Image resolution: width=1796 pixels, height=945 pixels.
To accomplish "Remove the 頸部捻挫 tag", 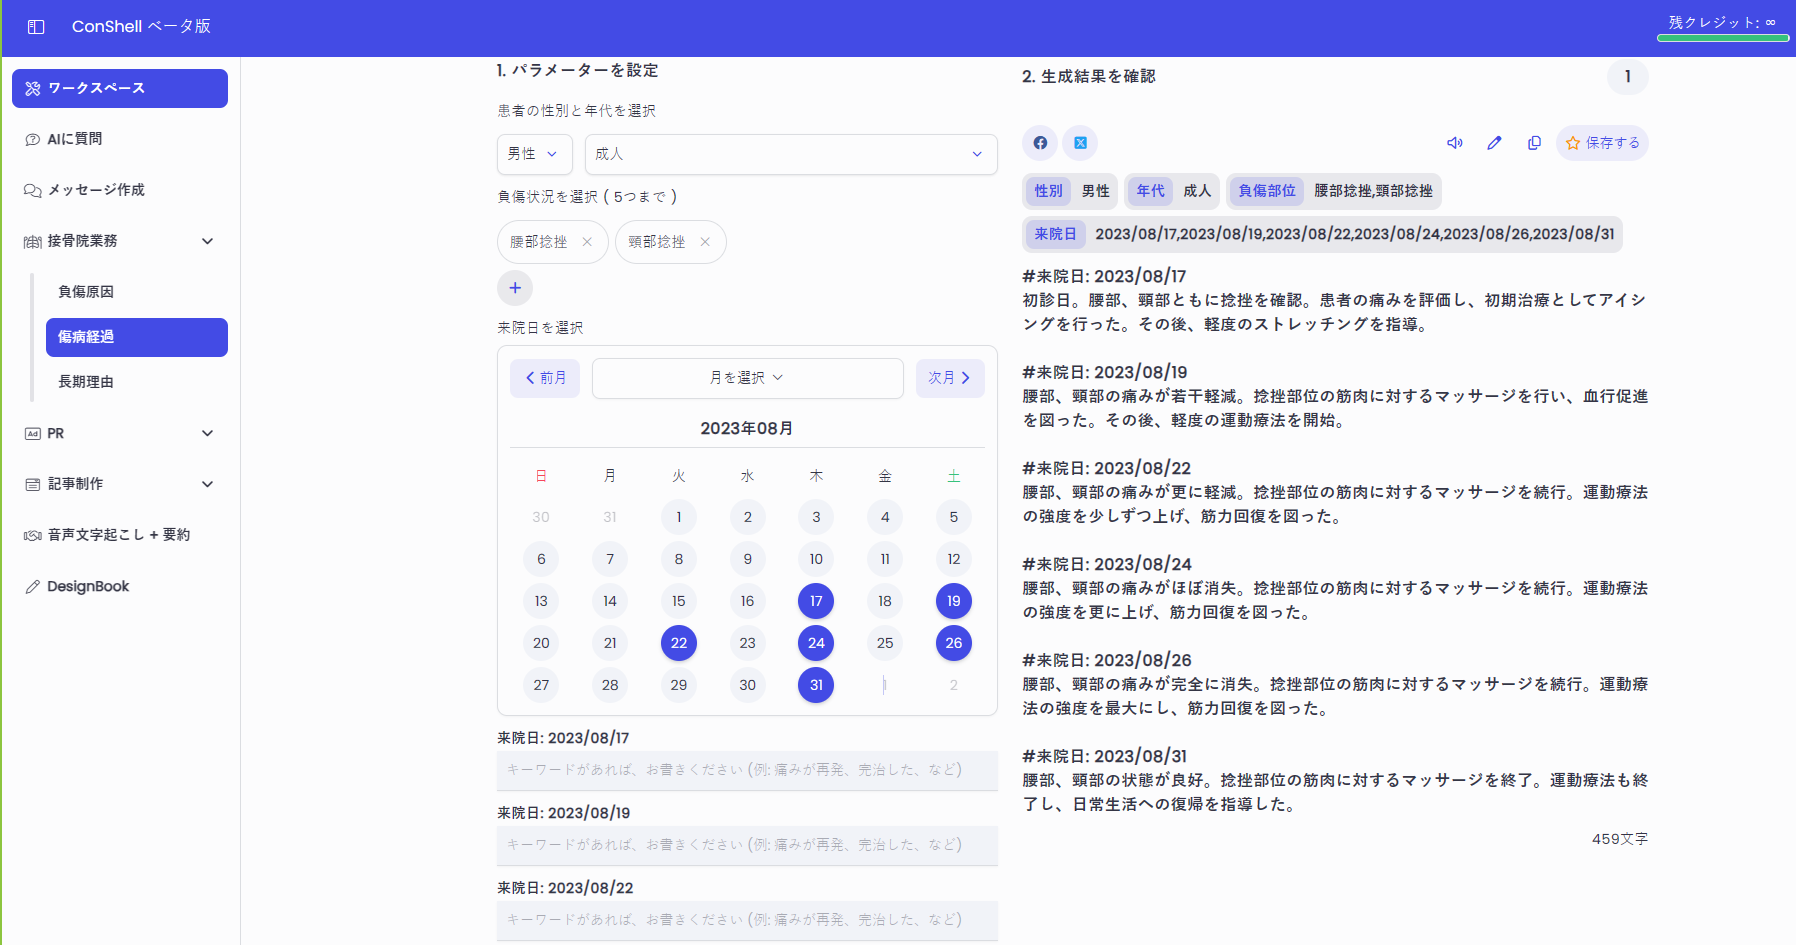I will point(705,242).
